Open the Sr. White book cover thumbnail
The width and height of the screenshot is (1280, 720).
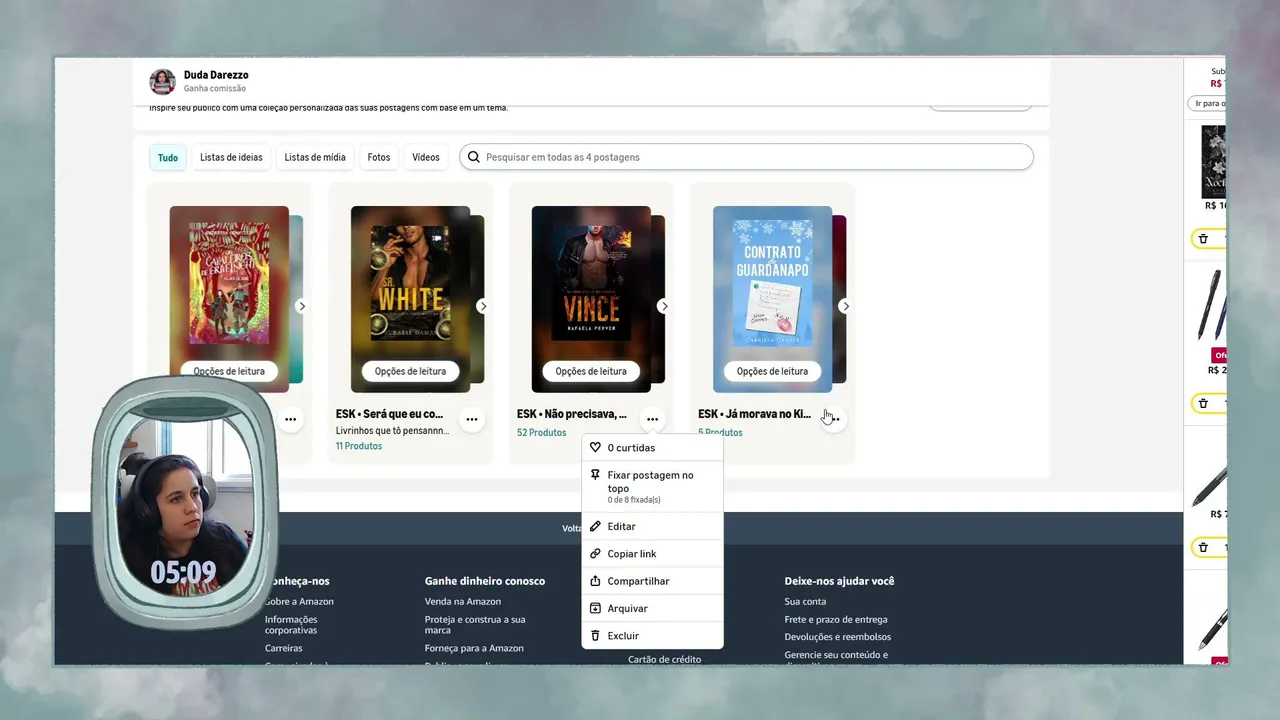[410, 299]
